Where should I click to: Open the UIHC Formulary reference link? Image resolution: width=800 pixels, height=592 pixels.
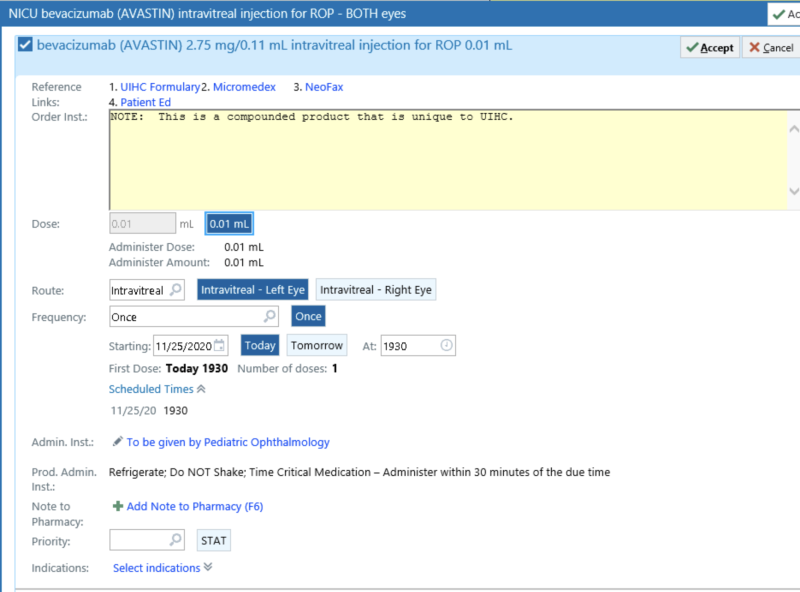coord(160,87)
